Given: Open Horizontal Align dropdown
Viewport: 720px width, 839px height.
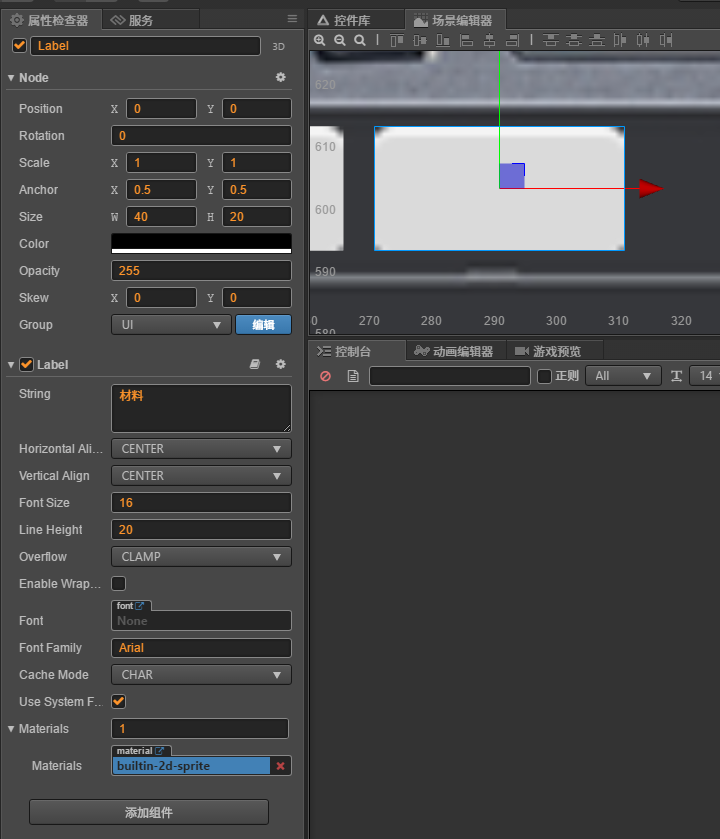Looking at the screenshot, I should (201, 449).
